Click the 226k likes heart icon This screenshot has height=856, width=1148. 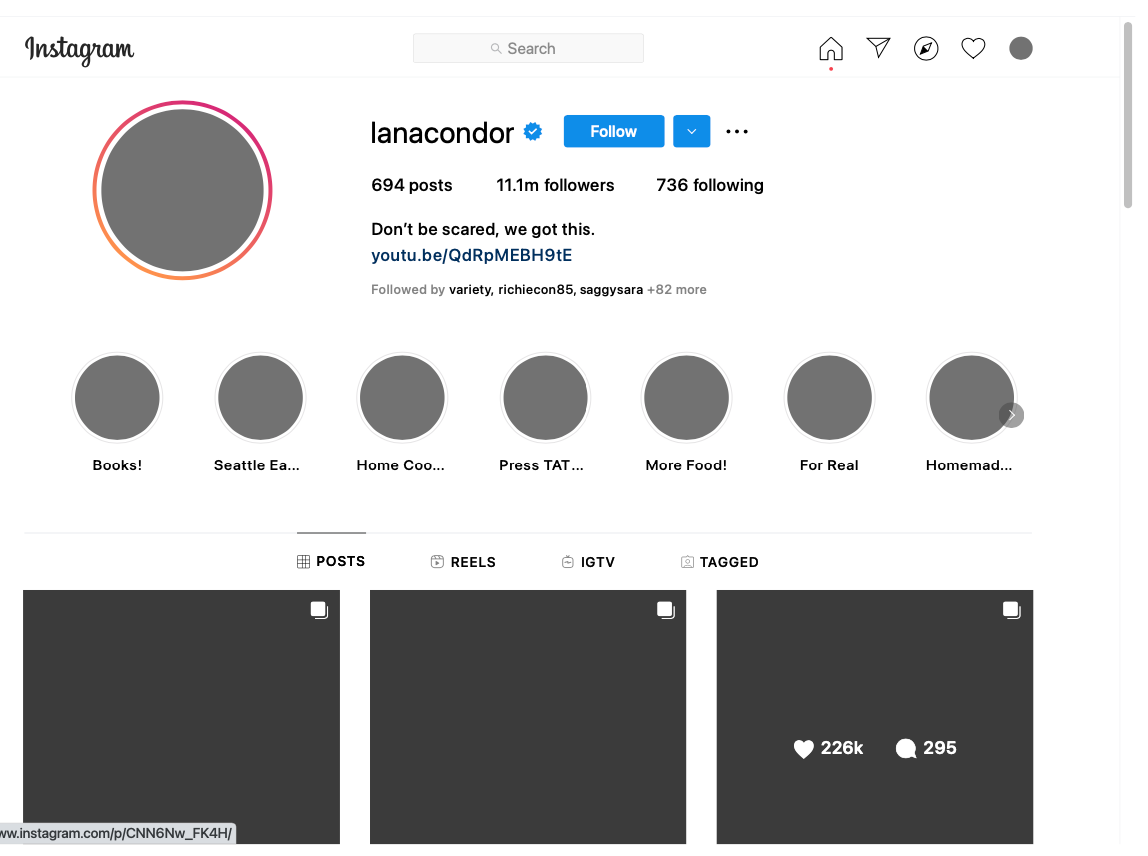(804, 748)
